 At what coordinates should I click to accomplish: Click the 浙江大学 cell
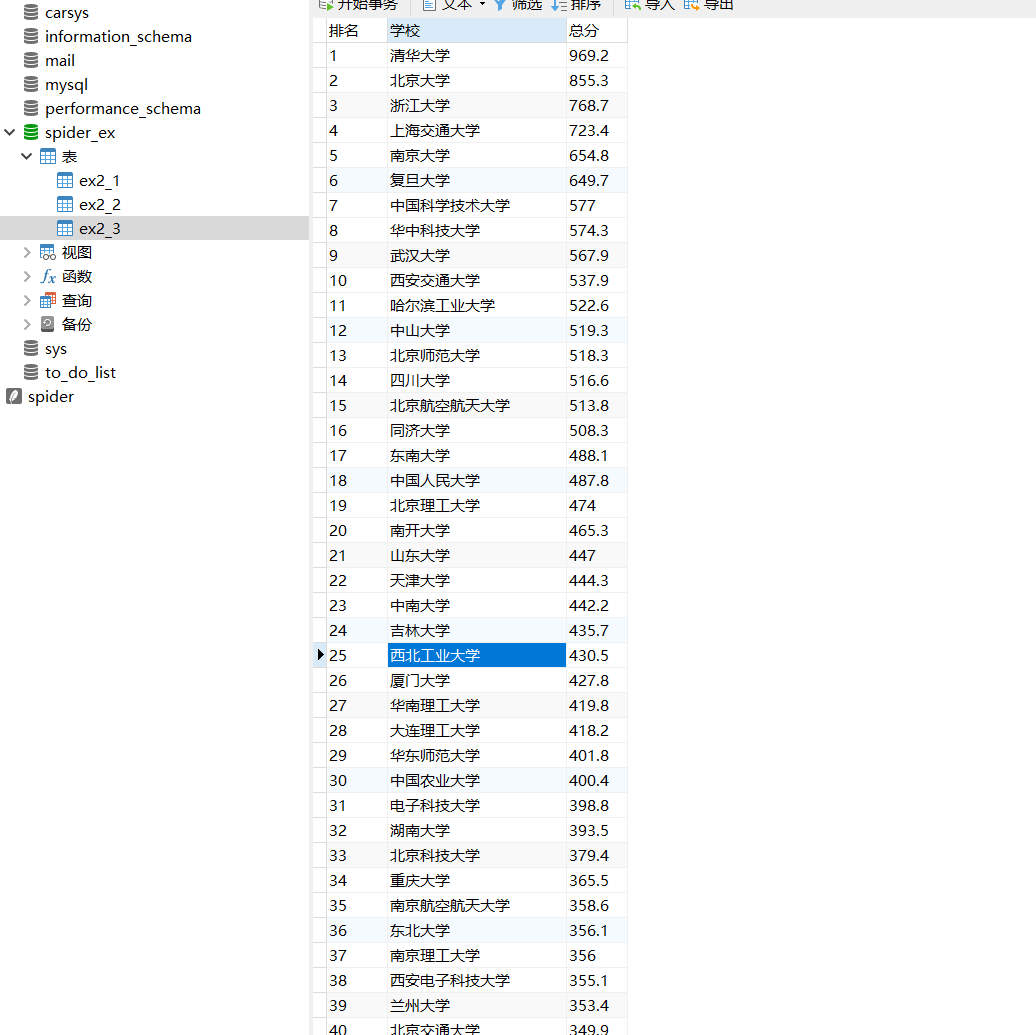476,106
